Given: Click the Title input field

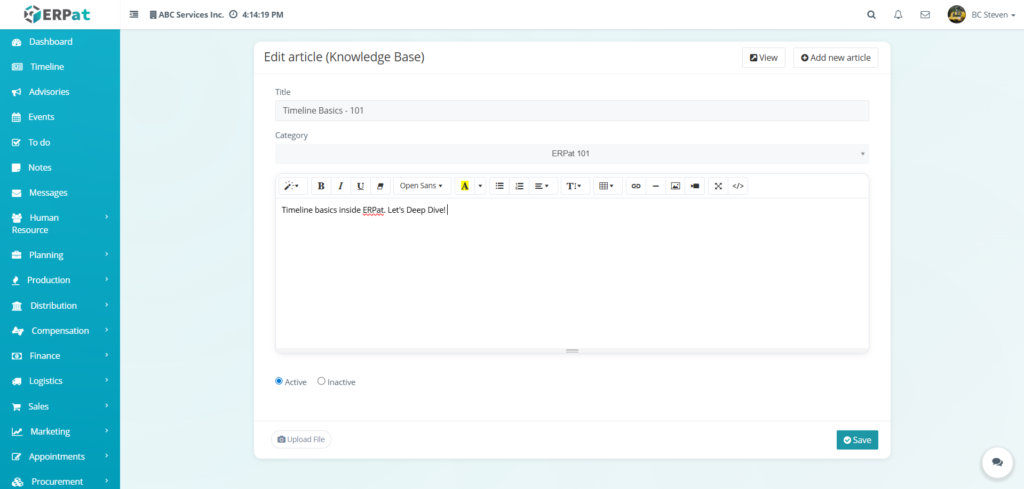Looking at the screenshot, I should point(571,110).
